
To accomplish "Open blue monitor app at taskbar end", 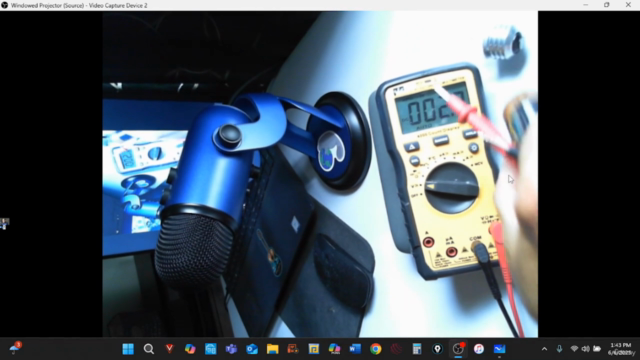I will [x=500, y=349].
